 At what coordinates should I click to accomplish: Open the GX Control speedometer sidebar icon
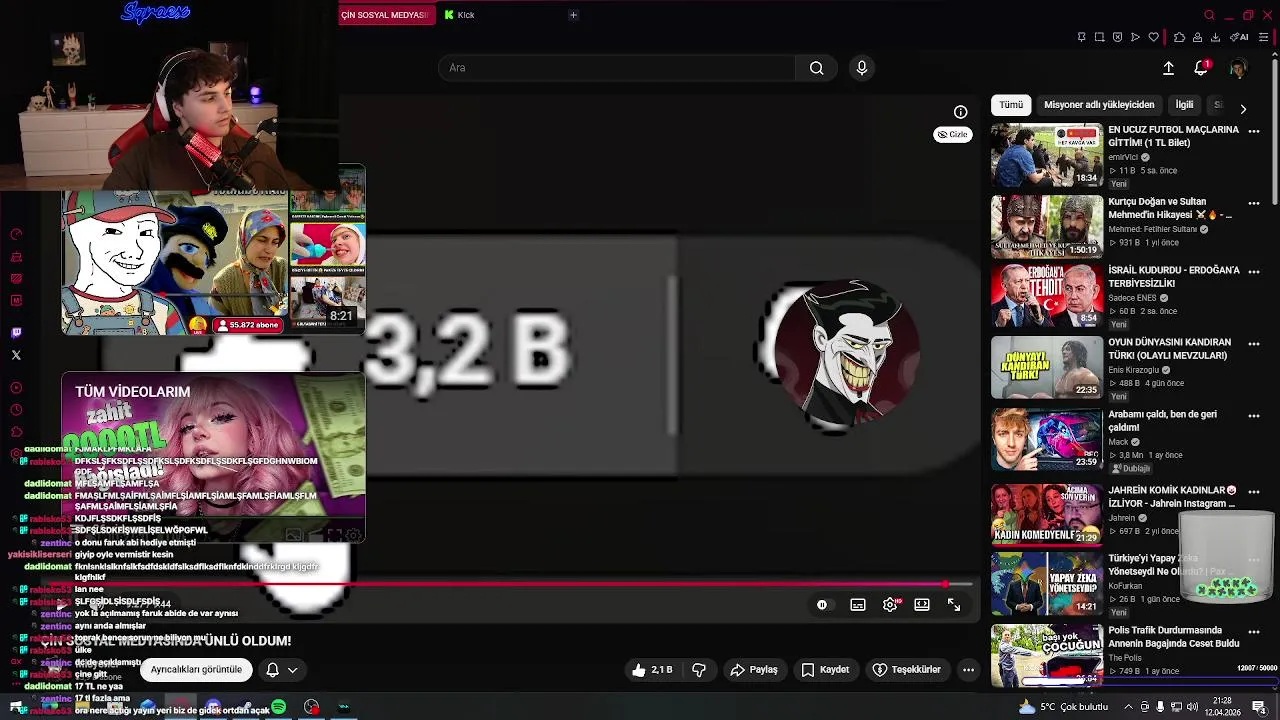coord(16,235)
